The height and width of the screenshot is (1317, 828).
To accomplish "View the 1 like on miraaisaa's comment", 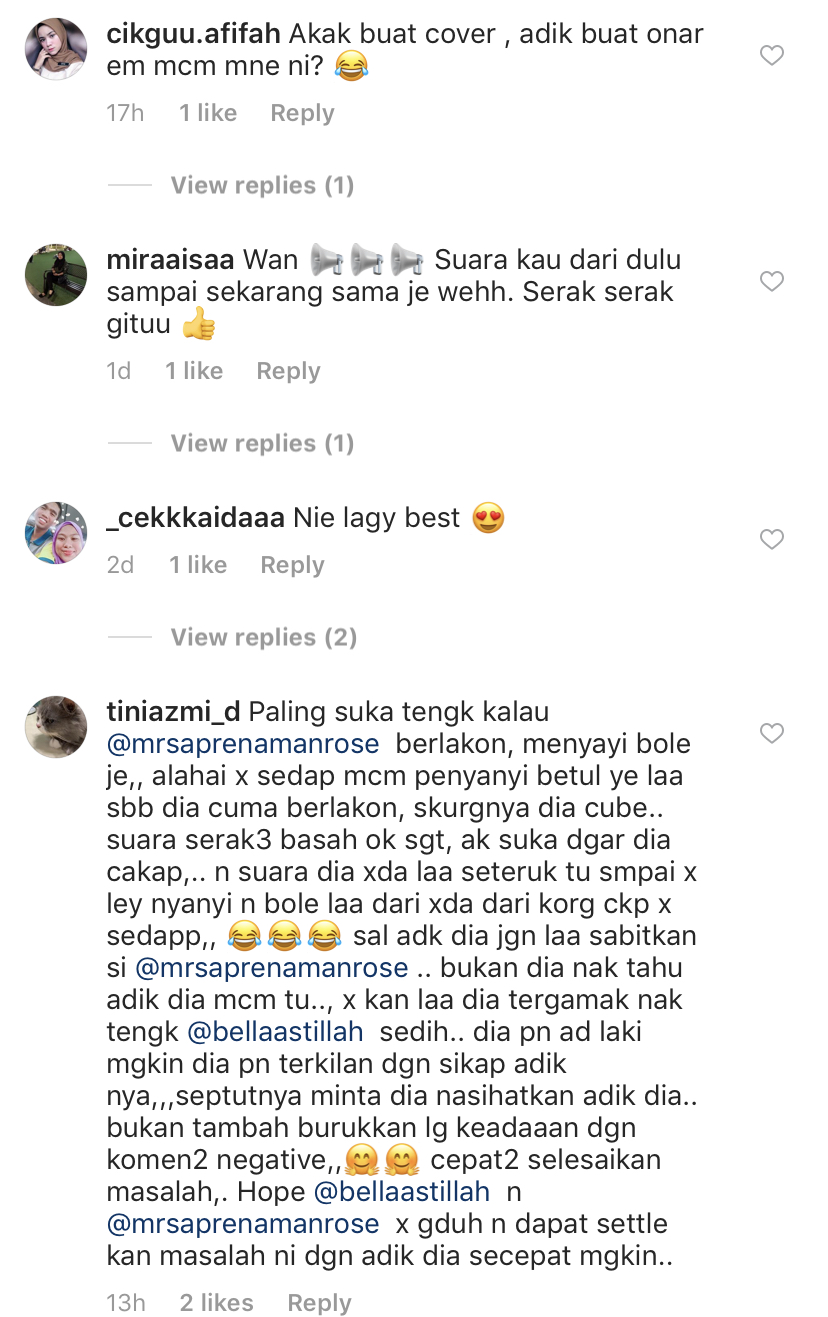I will point(194,371).
